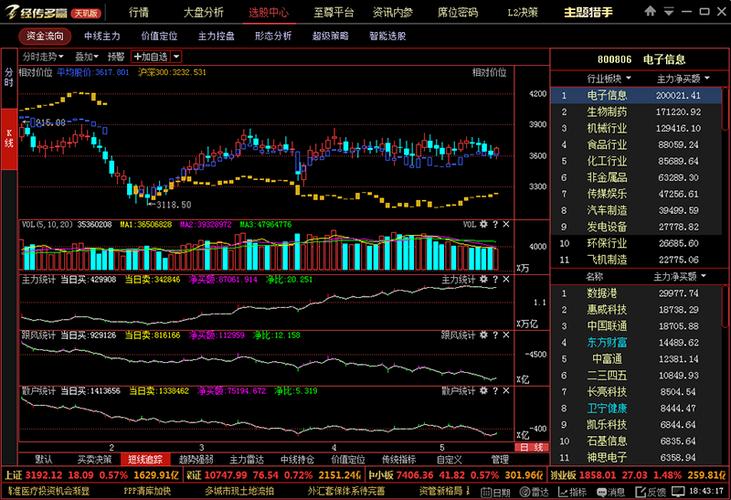Open the 消息 messages in status bar

coord(611,492)
